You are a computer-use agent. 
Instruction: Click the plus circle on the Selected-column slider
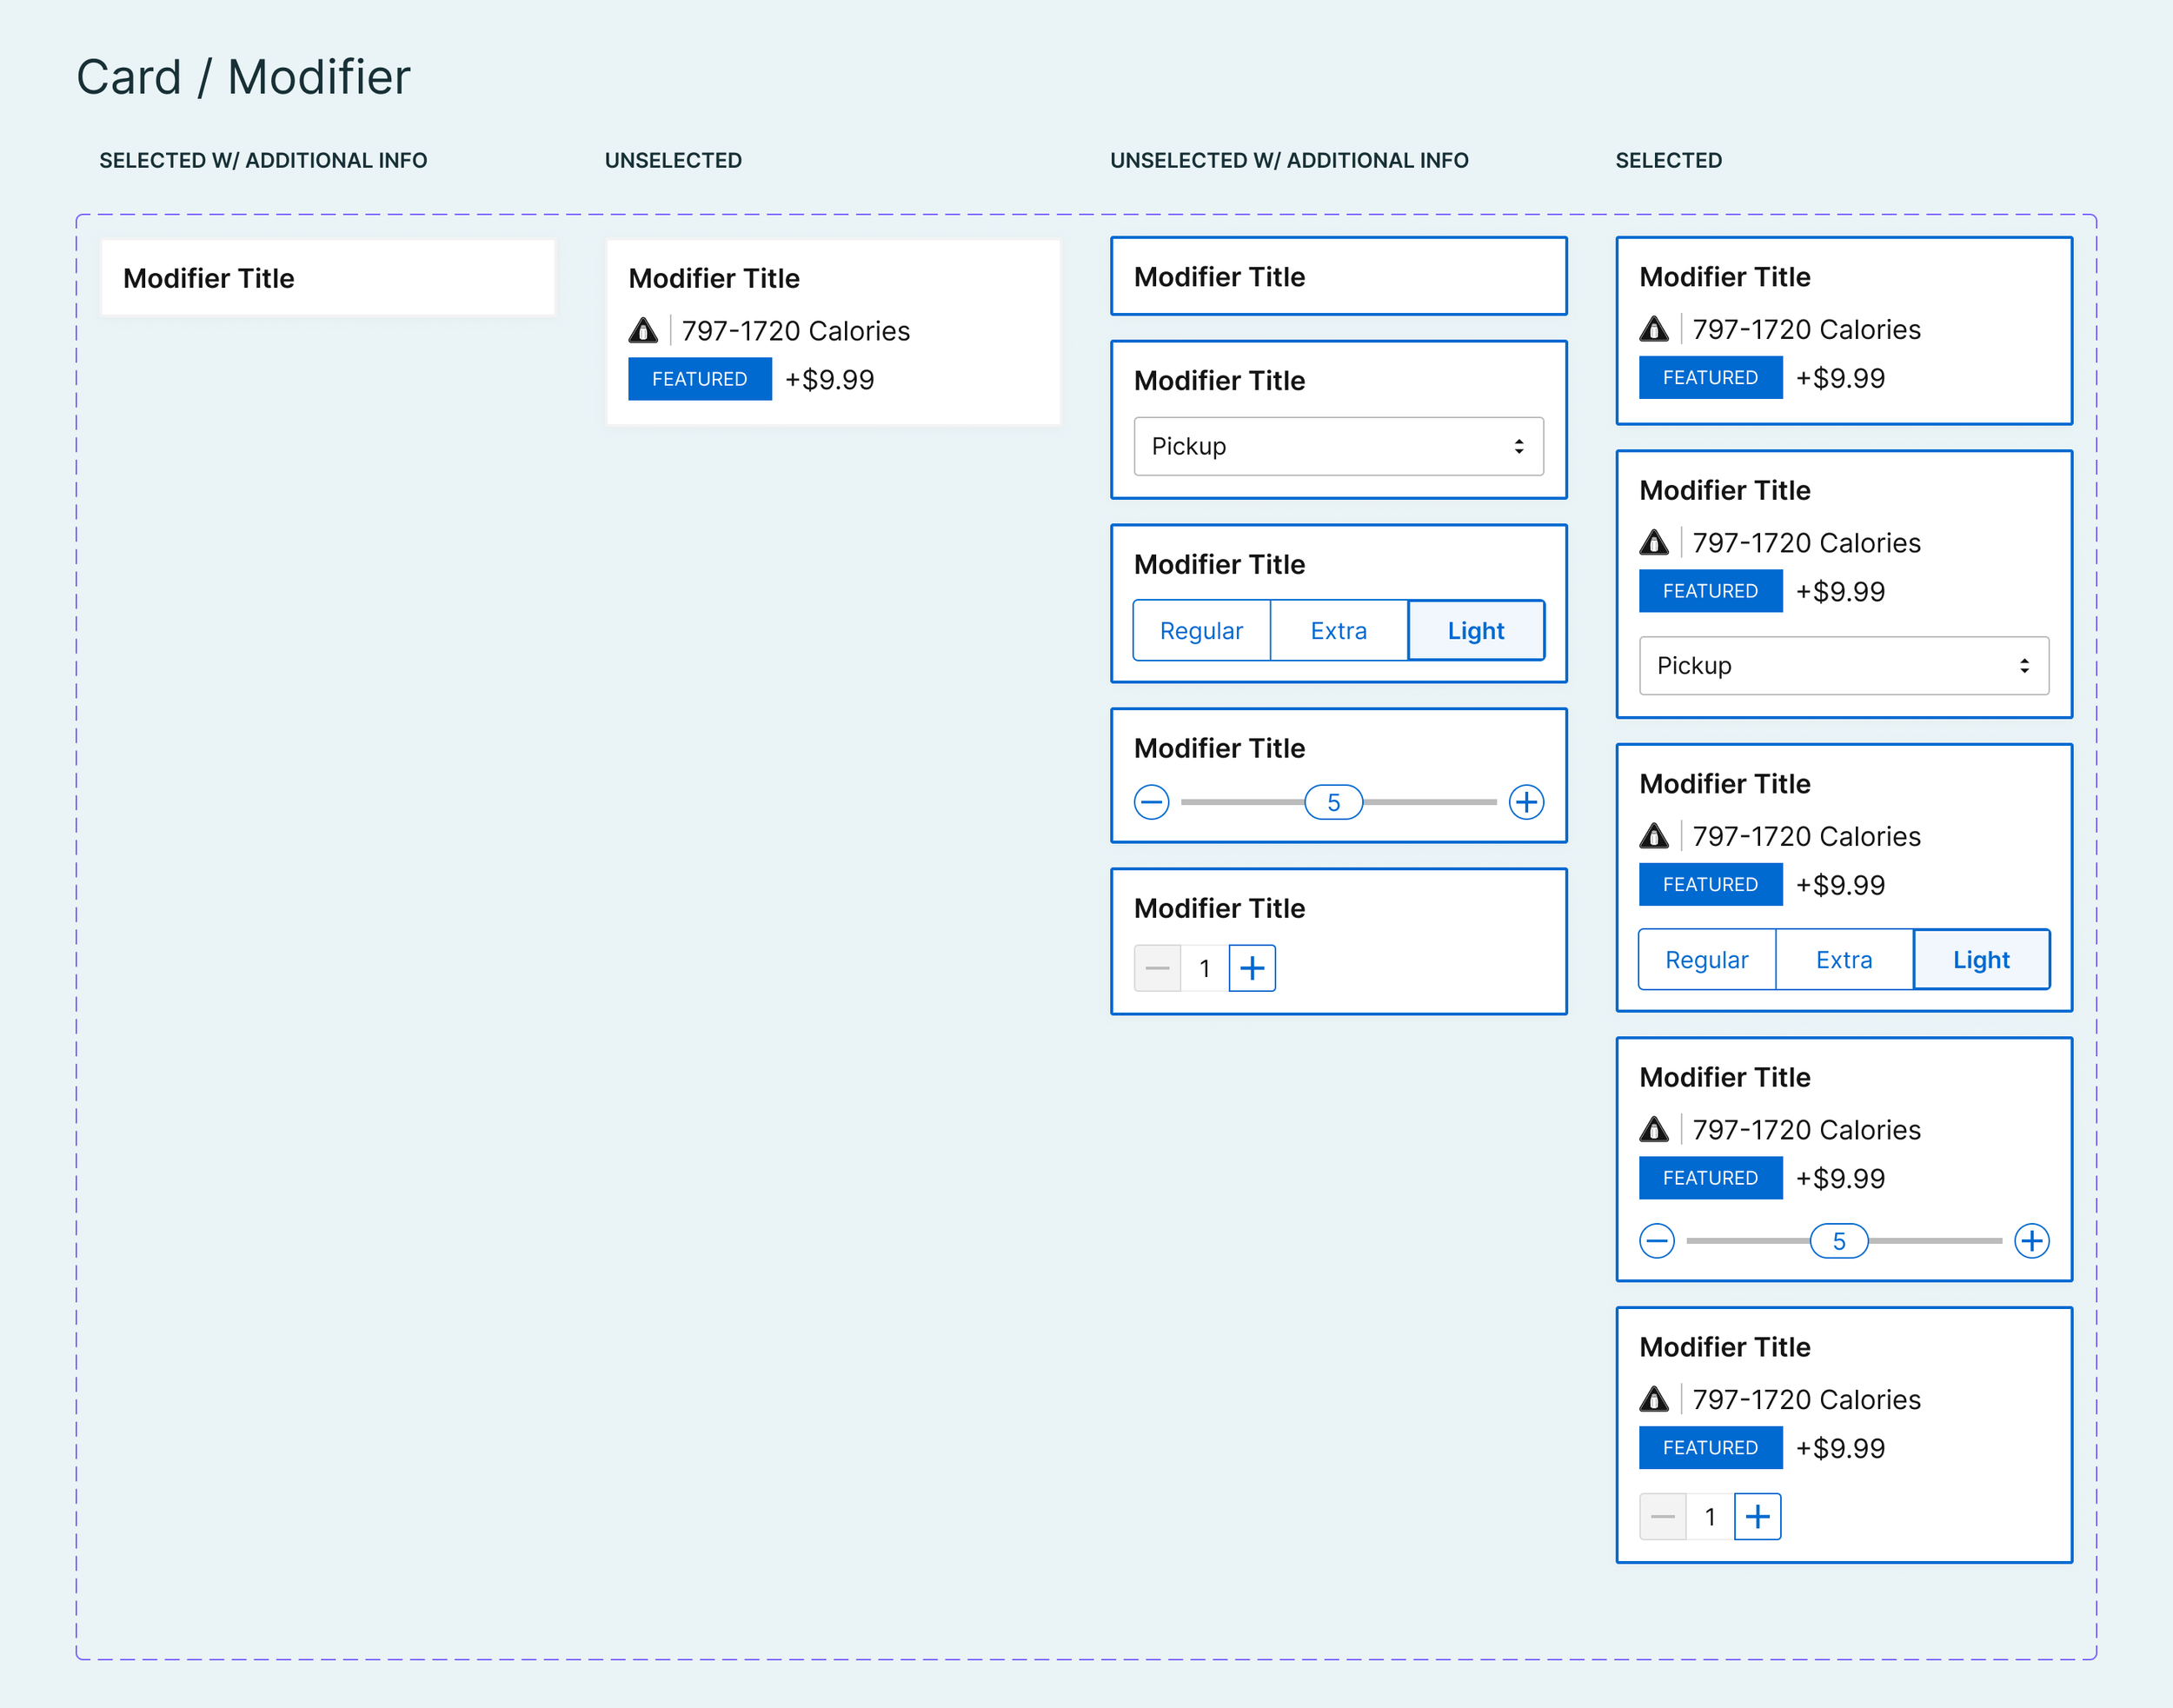pyautogui.click(x=2031, y=1241)
